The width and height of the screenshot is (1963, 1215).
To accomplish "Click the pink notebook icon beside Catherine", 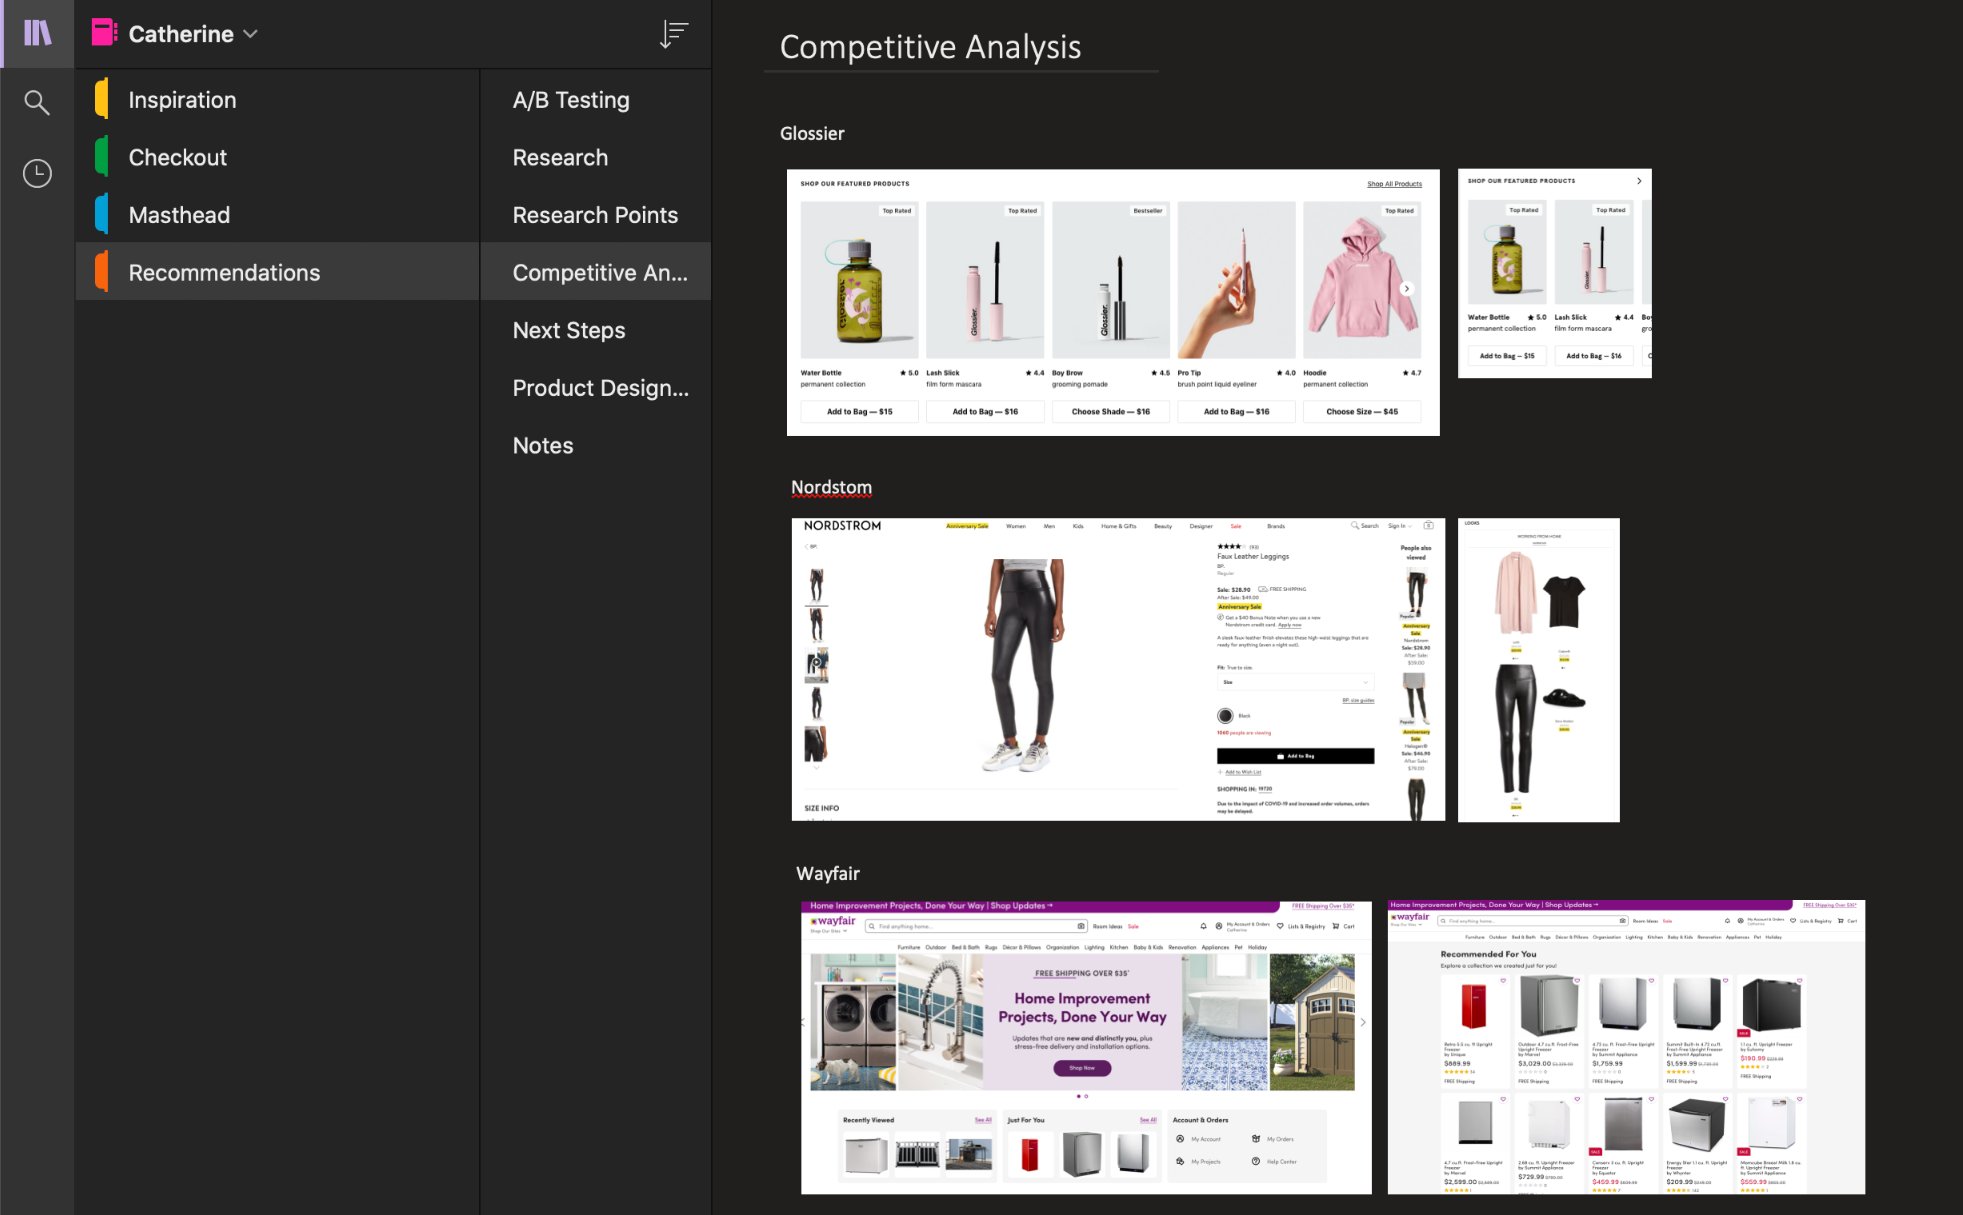I will [x=101, y=33].
